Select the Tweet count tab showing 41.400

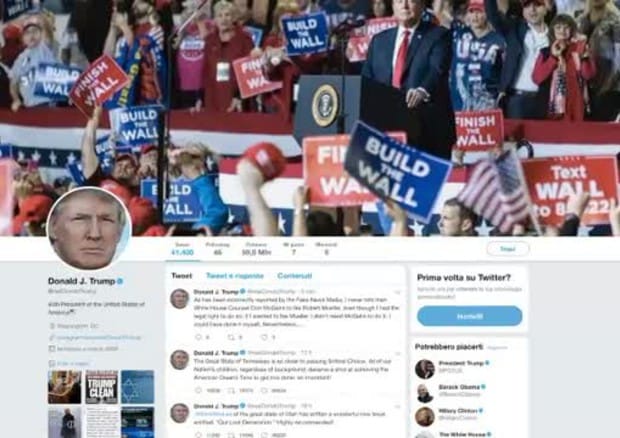[182, 249]
